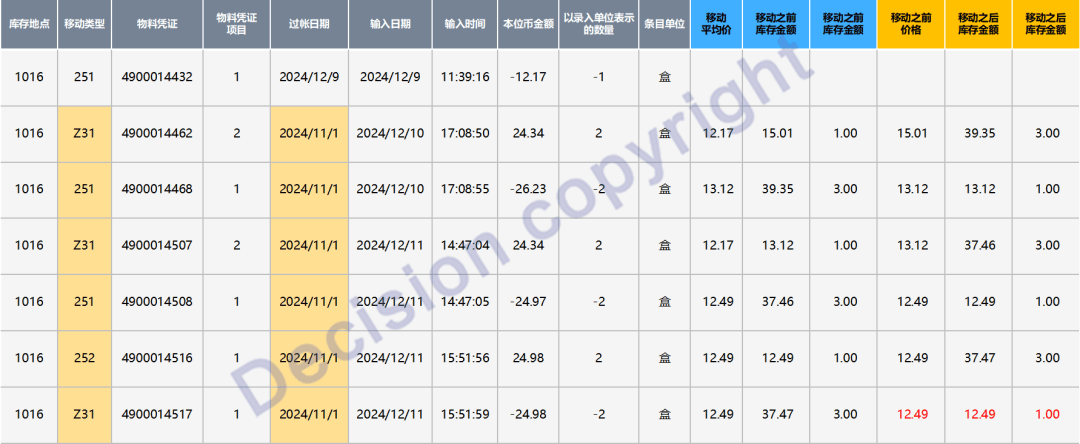Click the 移动类型 column header

pyautogui.click(x=84, y=23)
